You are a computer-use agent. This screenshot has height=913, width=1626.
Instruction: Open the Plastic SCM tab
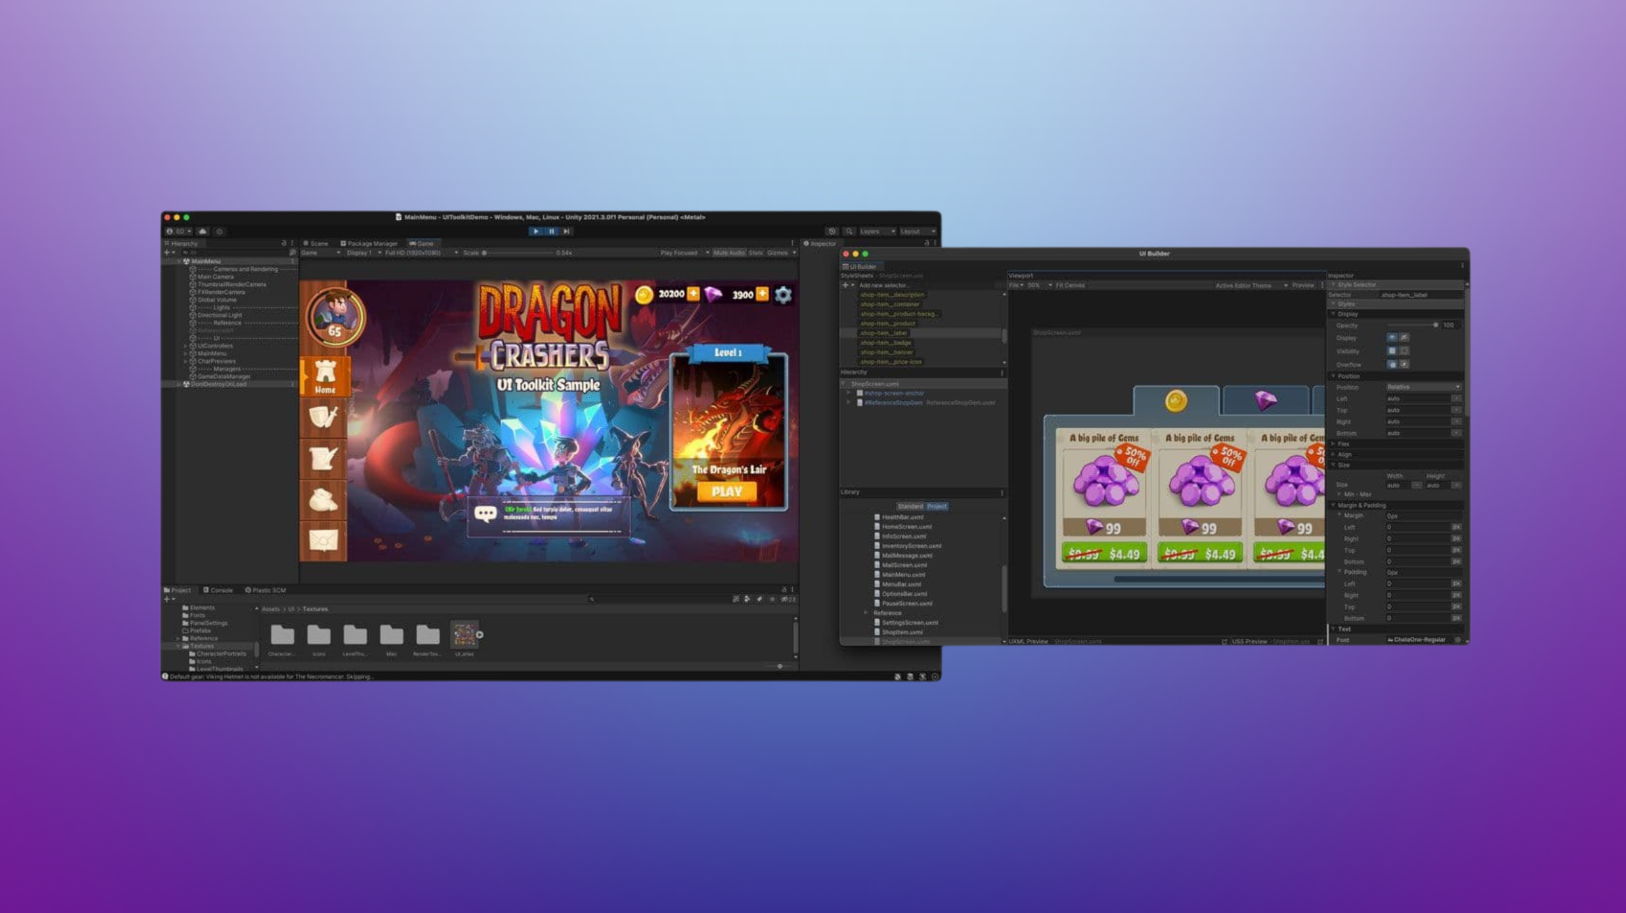coord(266,590)
